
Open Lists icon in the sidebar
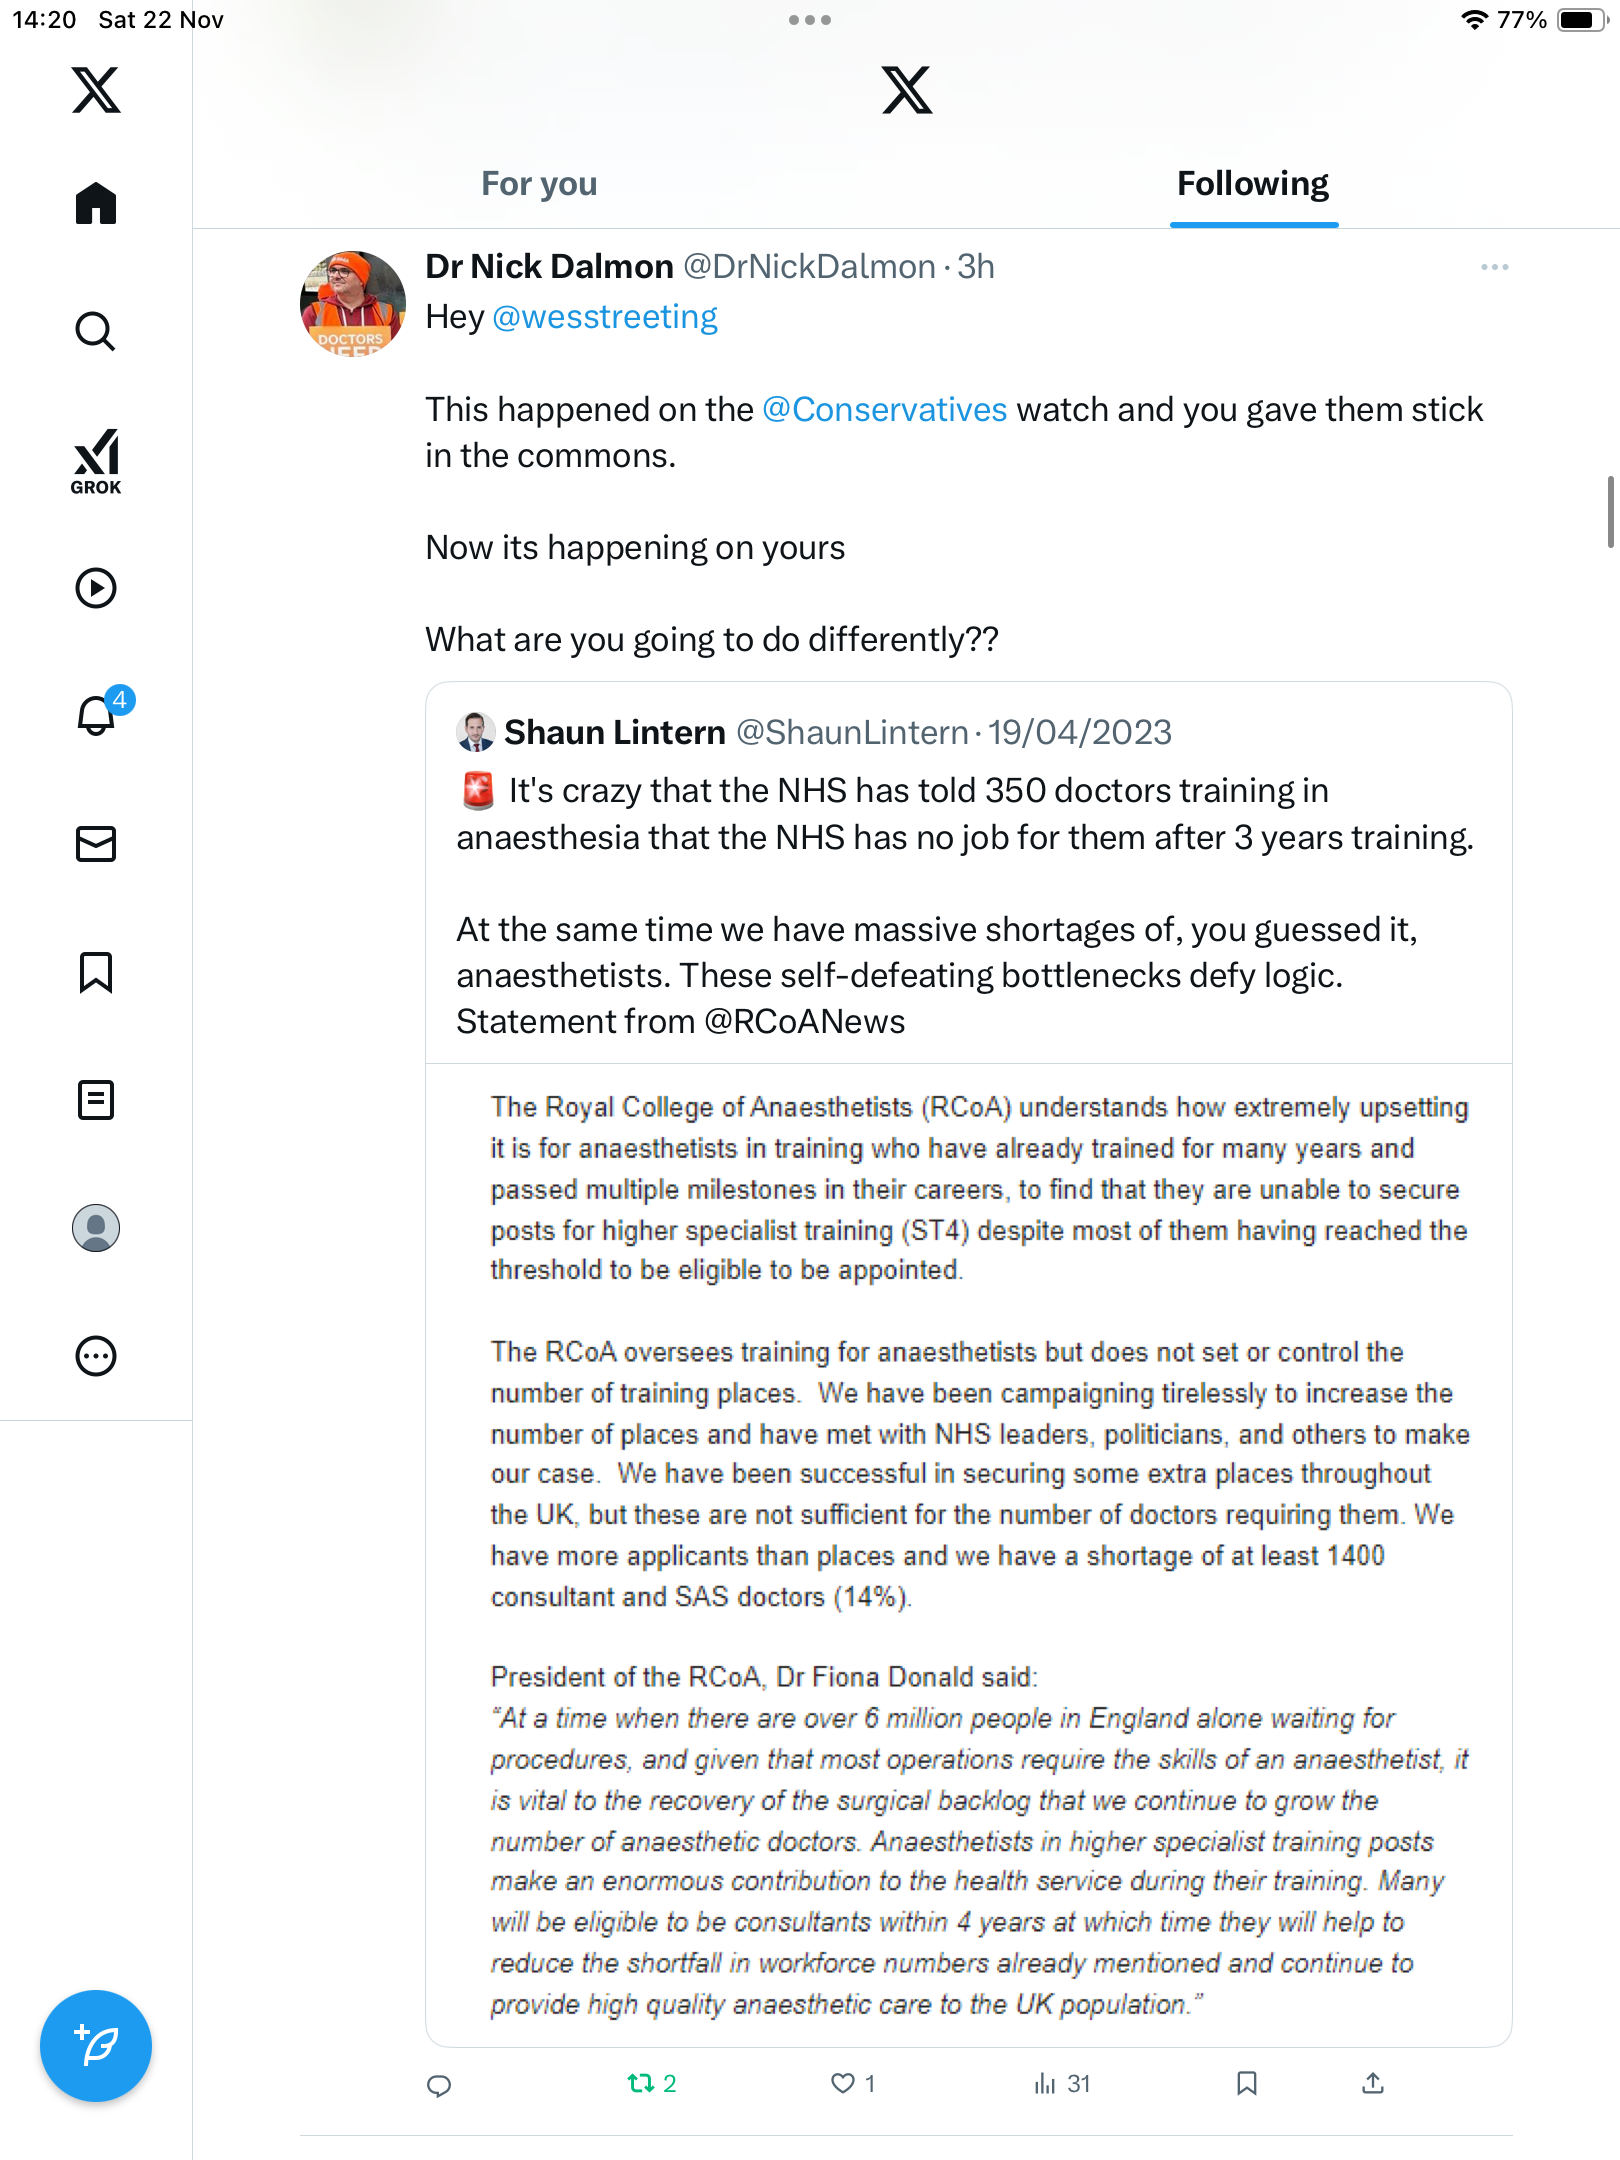coord(96,1100)
